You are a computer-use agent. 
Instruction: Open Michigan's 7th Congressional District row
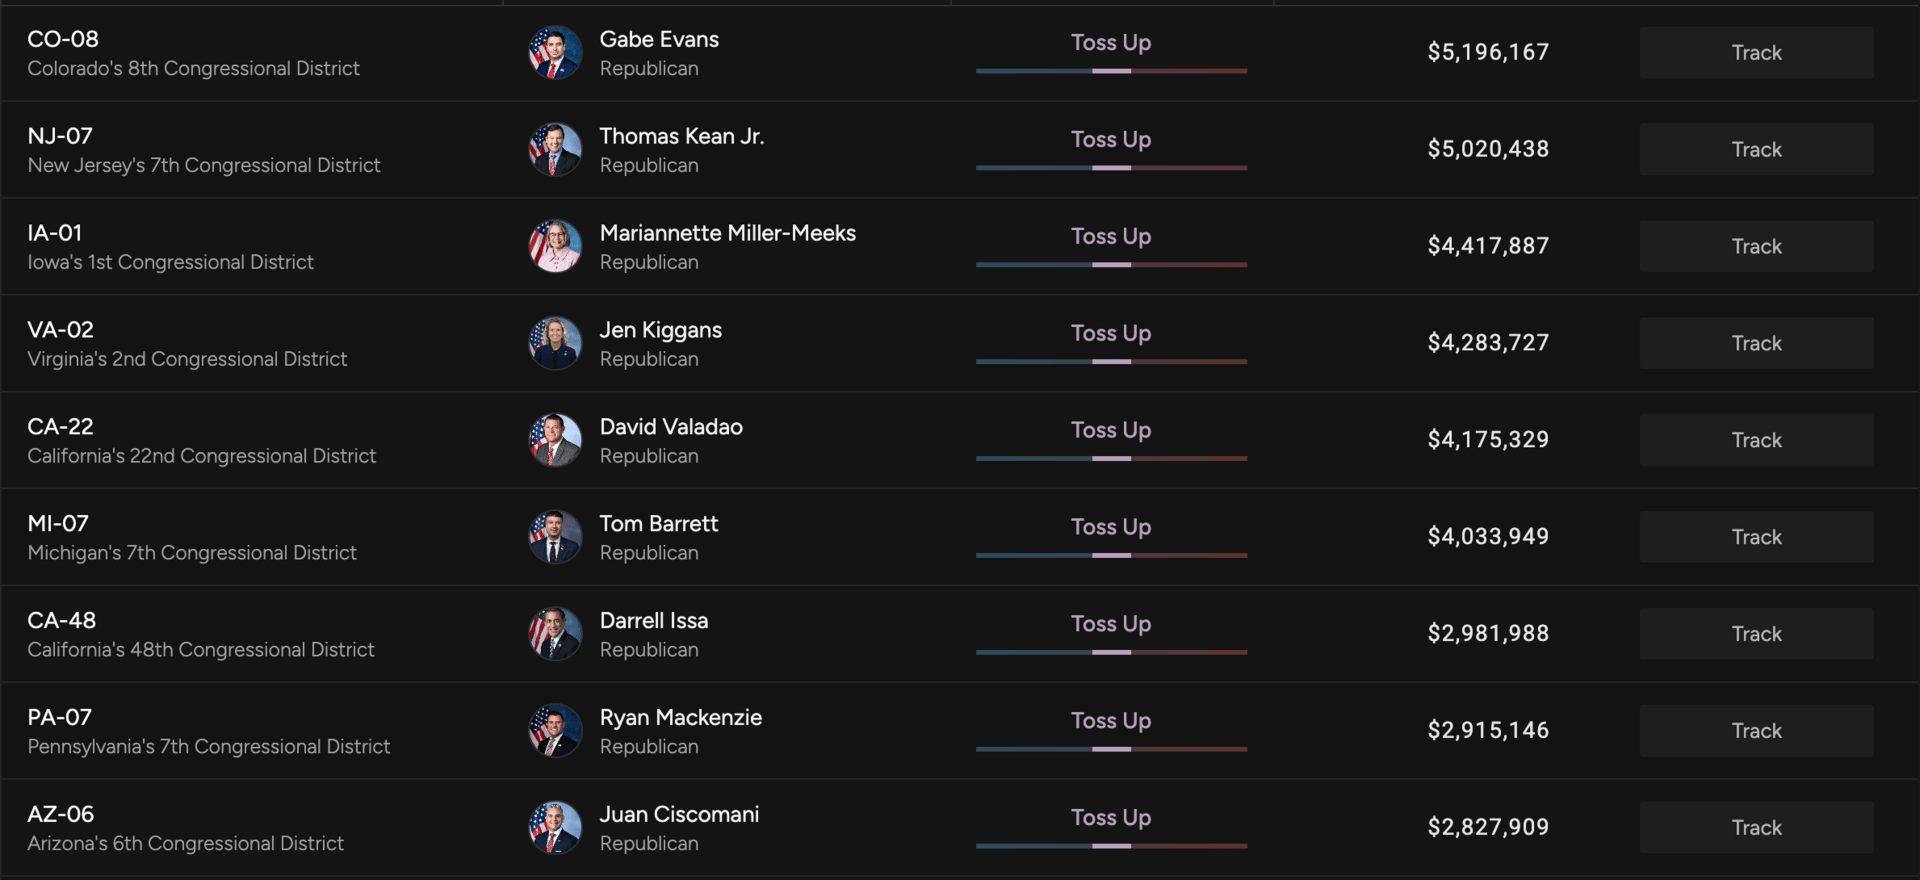(960, 537)
